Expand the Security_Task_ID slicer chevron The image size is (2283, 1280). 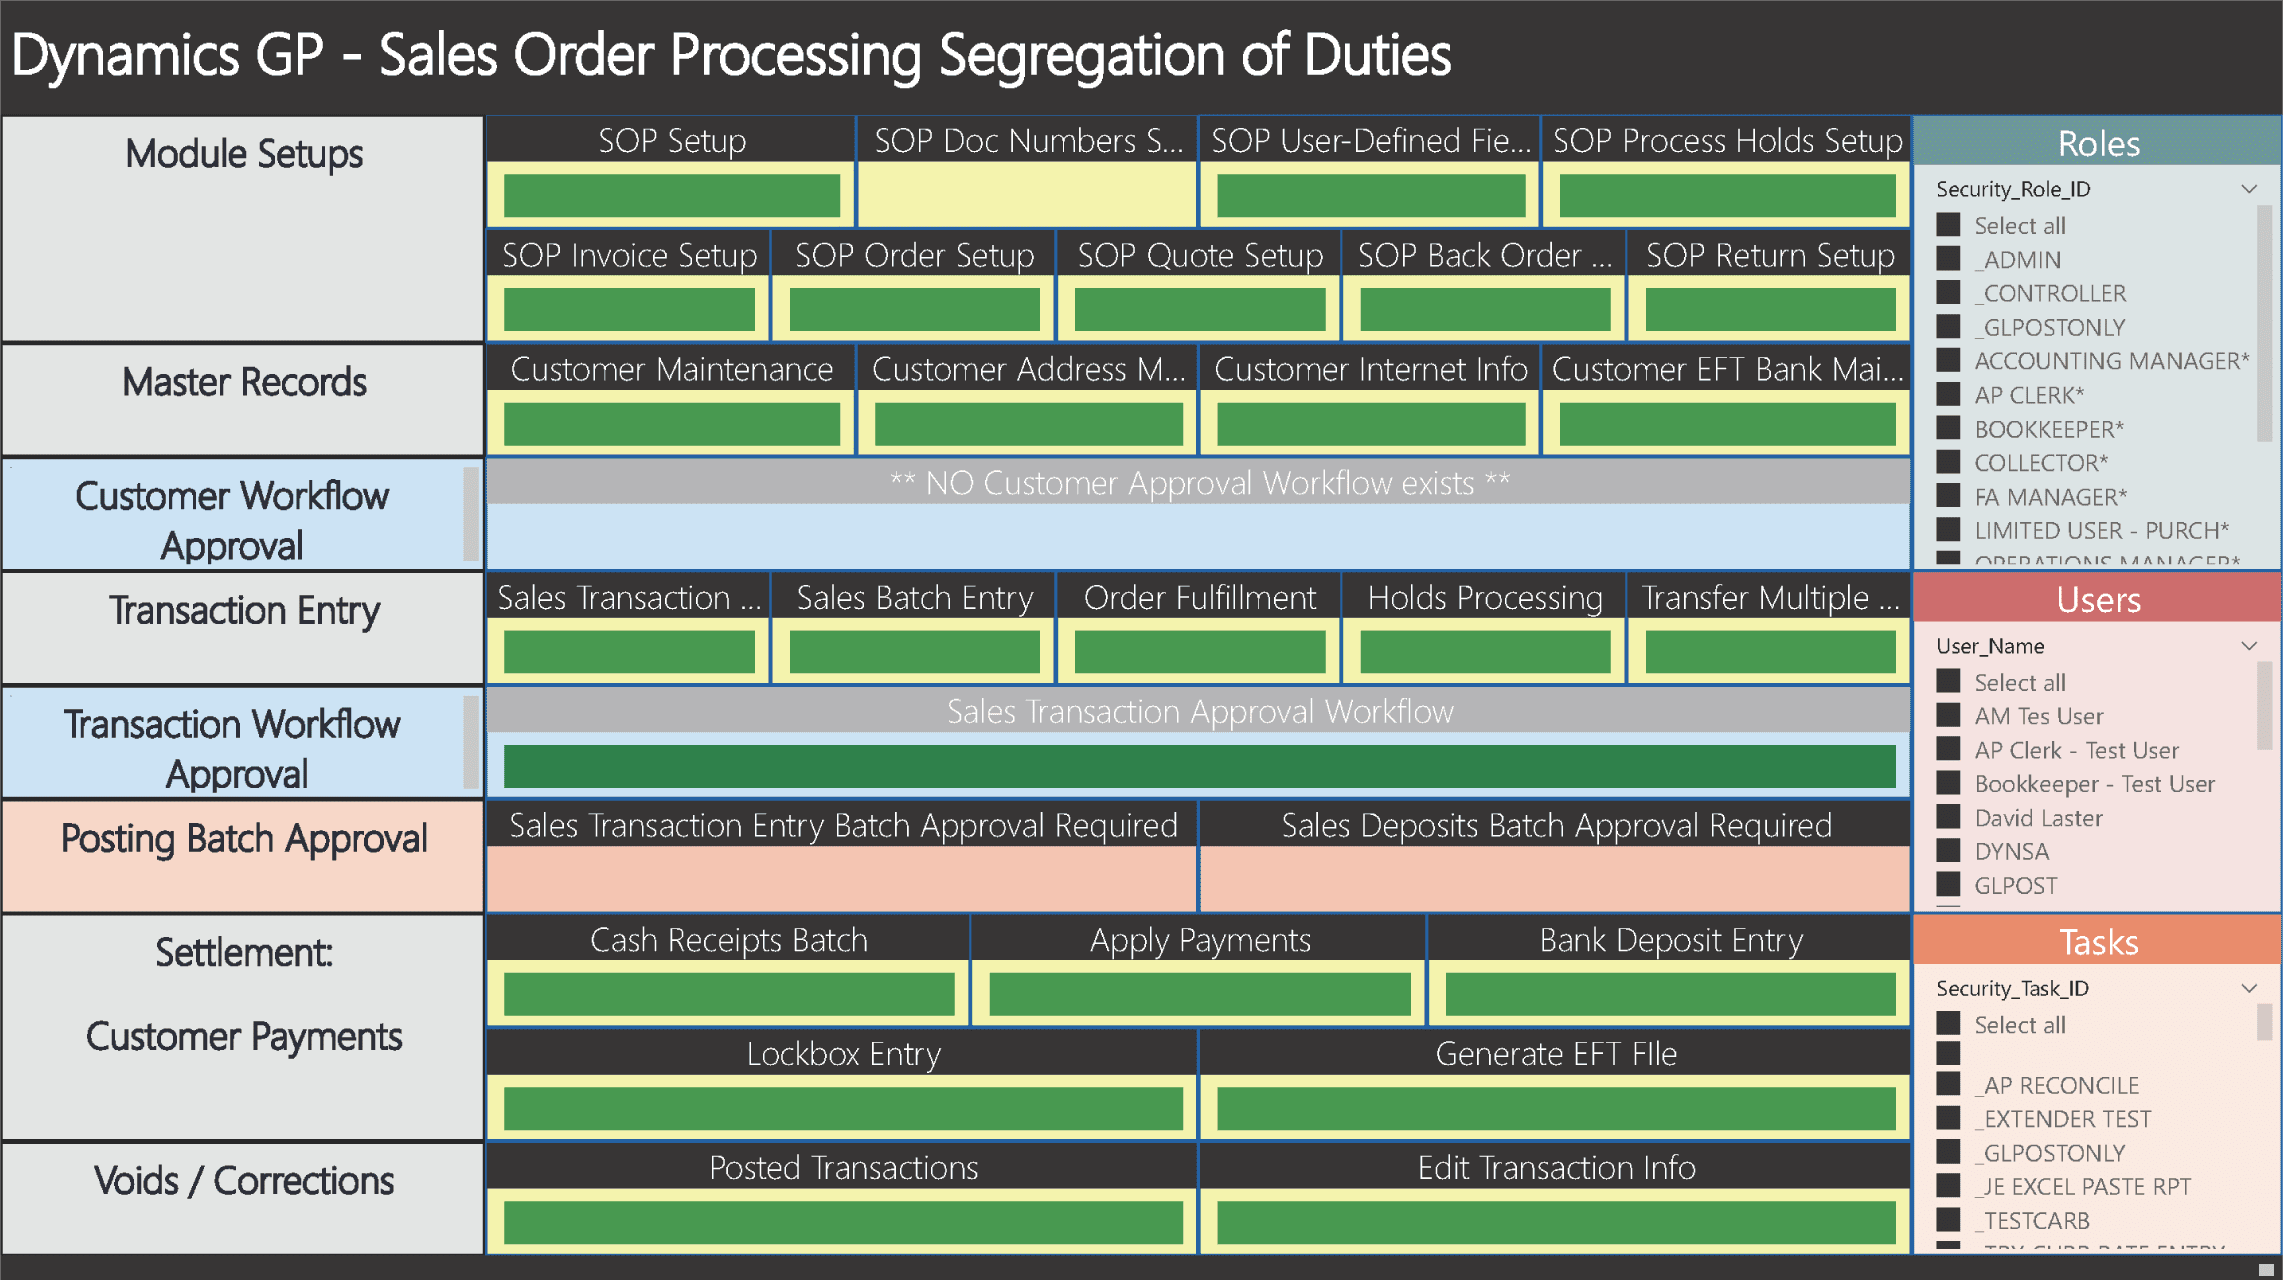click(2249, 988)
